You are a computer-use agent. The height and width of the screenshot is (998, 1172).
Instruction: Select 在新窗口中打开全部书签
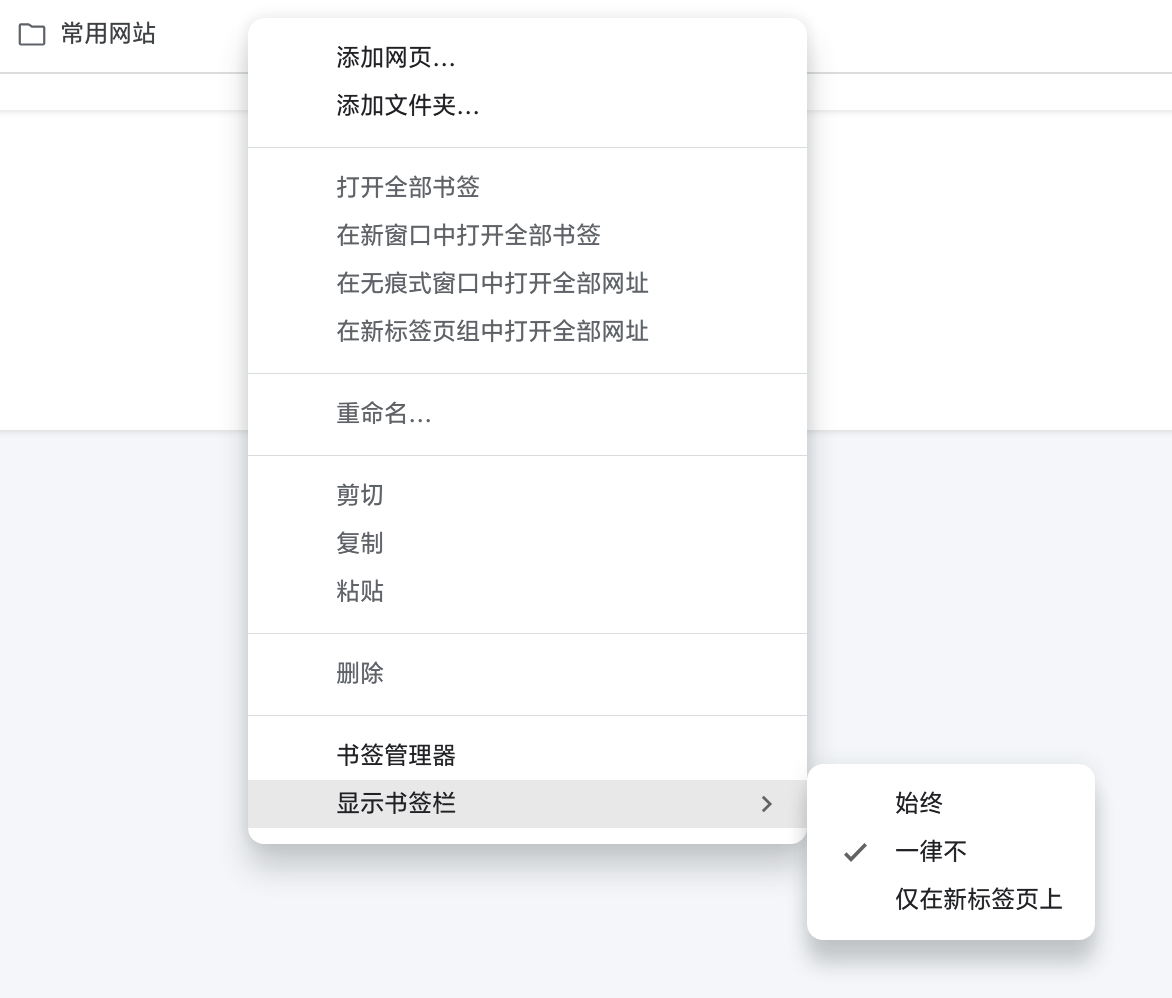[527, 235]
